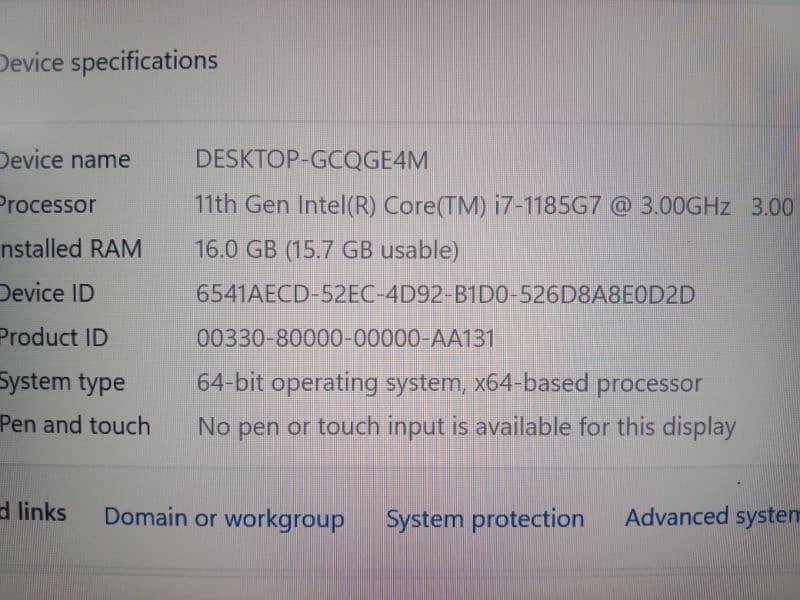This screenshot has width=800, height=600.
Task: Open the Domain or workgroup link
Action: coord(224,518)
